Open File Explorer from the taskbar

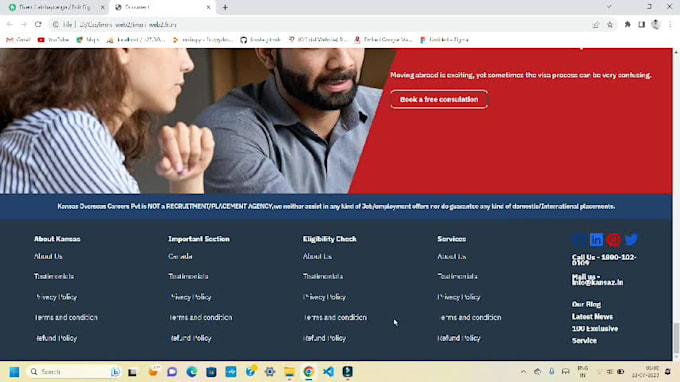coord(289,372)
